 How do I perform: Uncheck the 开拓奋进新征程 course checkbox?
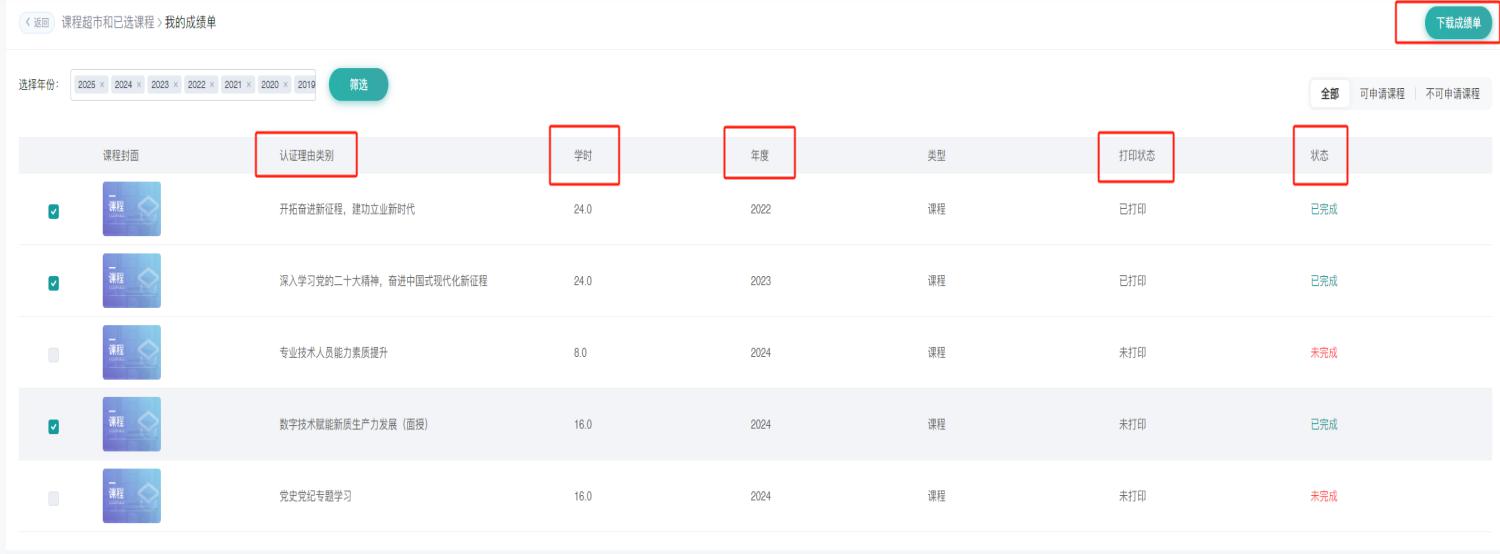click(x=54, y=211)
